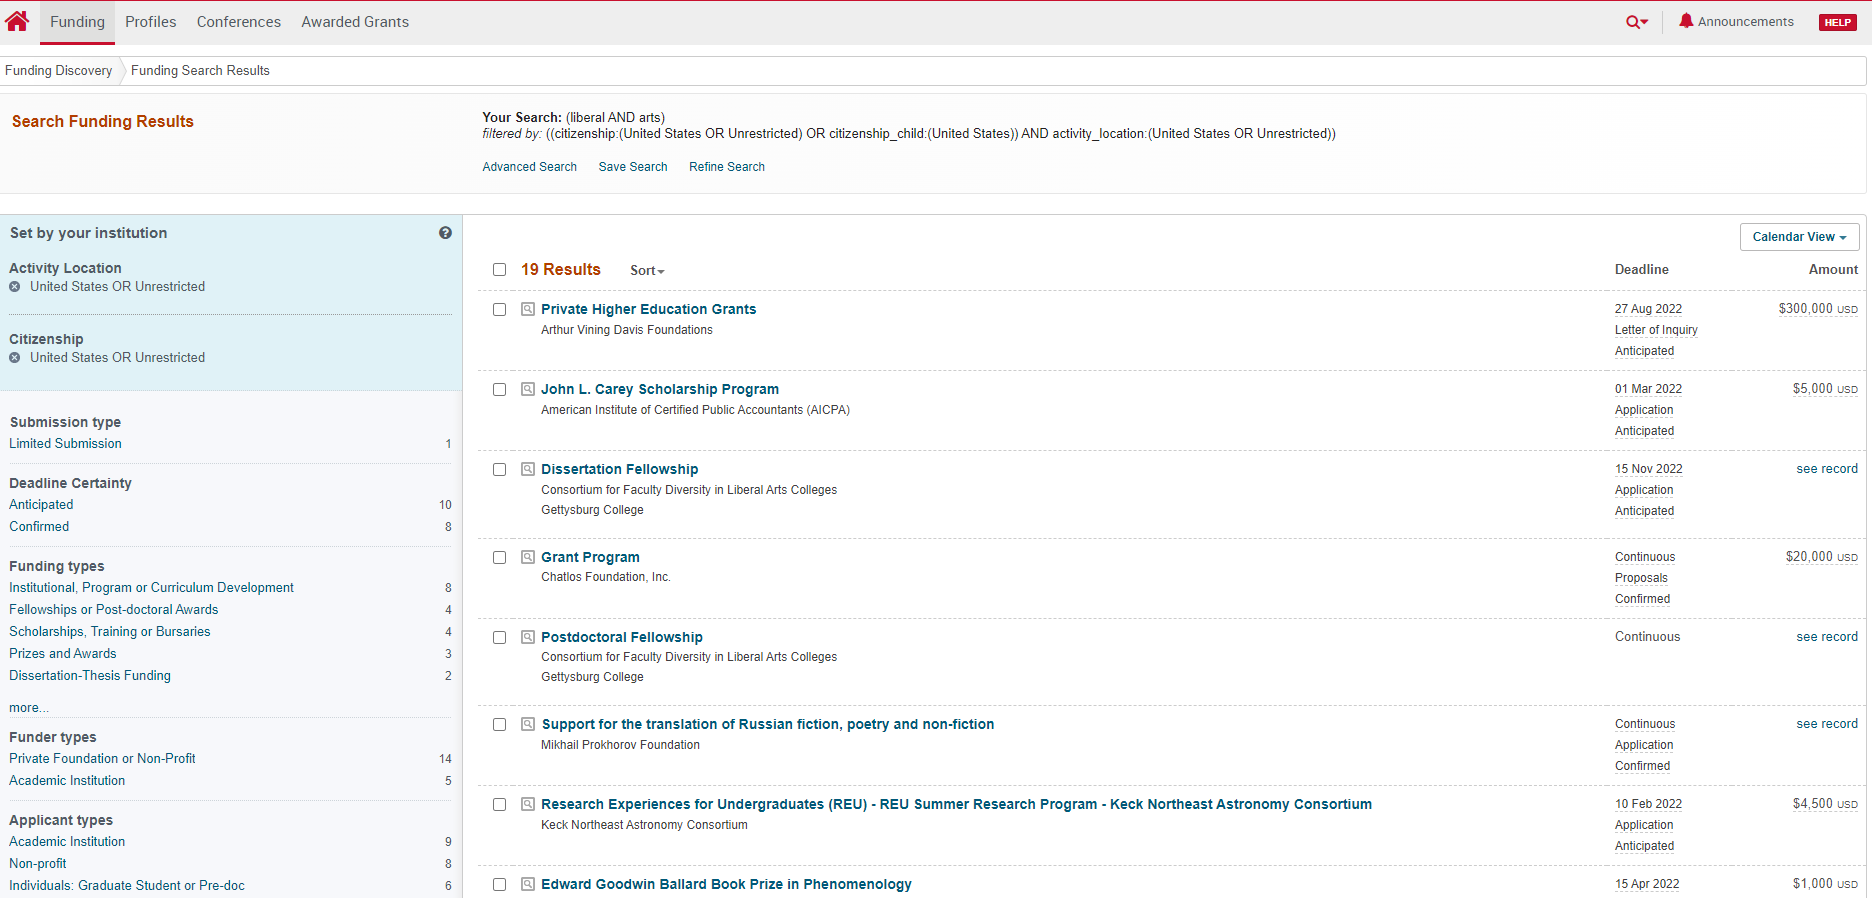
Task: Open the Postdoctoral Fellowship result
Action: (621, 637)
